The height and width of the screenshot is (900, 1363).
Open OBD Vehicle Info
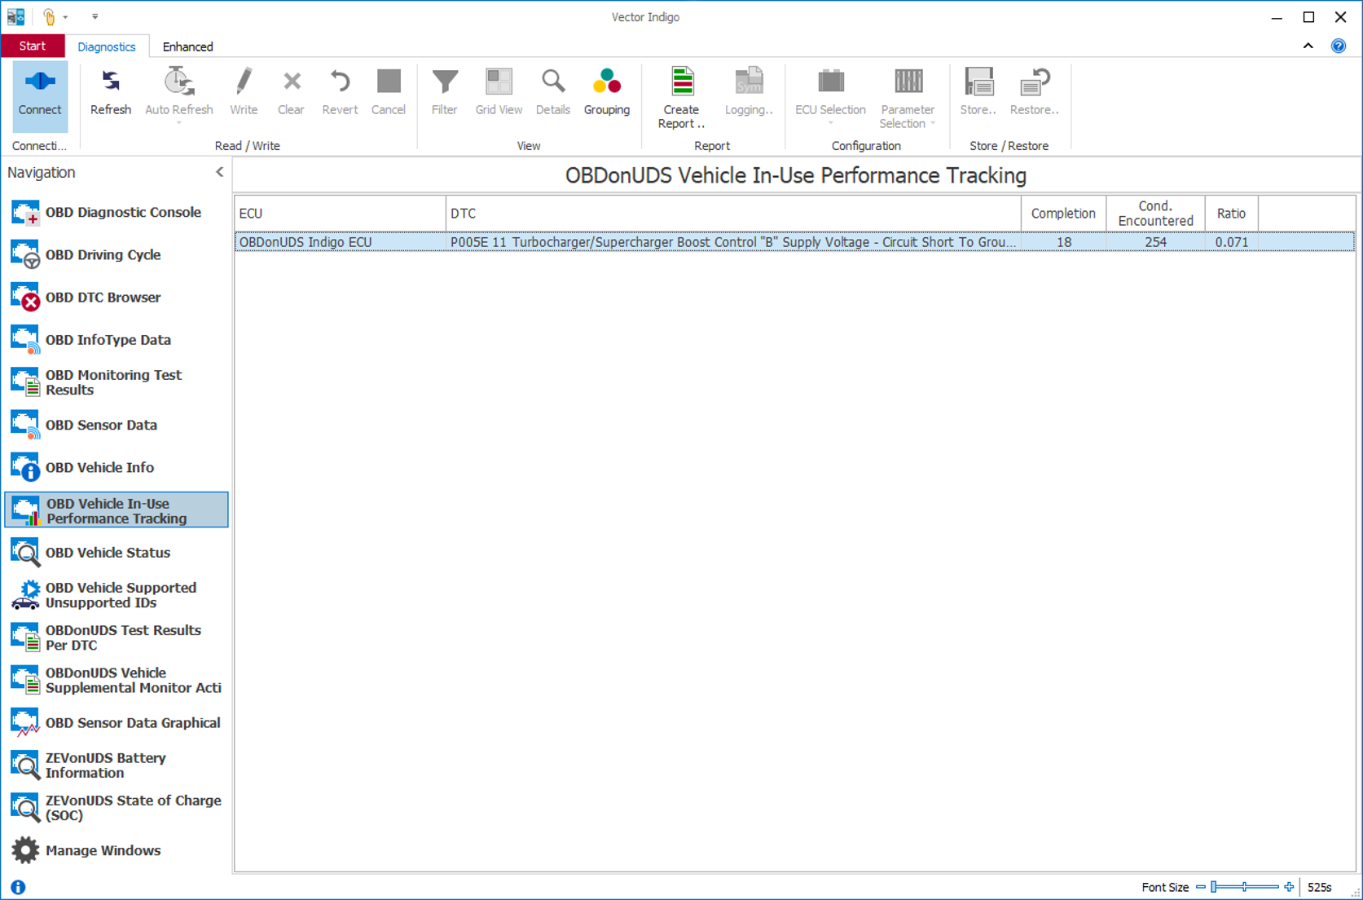pos(118,468)
